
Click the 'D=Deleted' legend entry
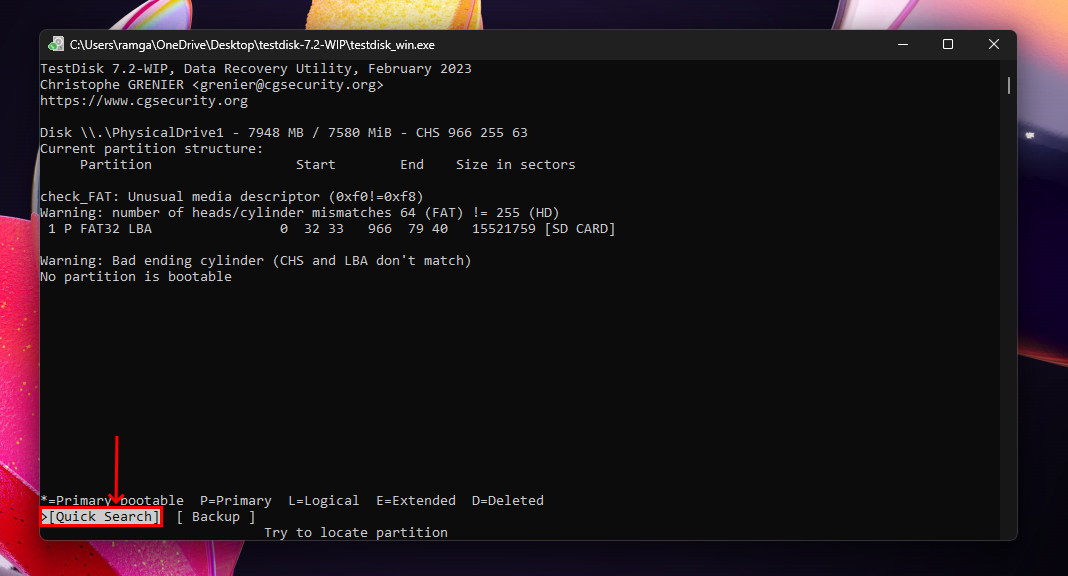click(x=508, y=500)
